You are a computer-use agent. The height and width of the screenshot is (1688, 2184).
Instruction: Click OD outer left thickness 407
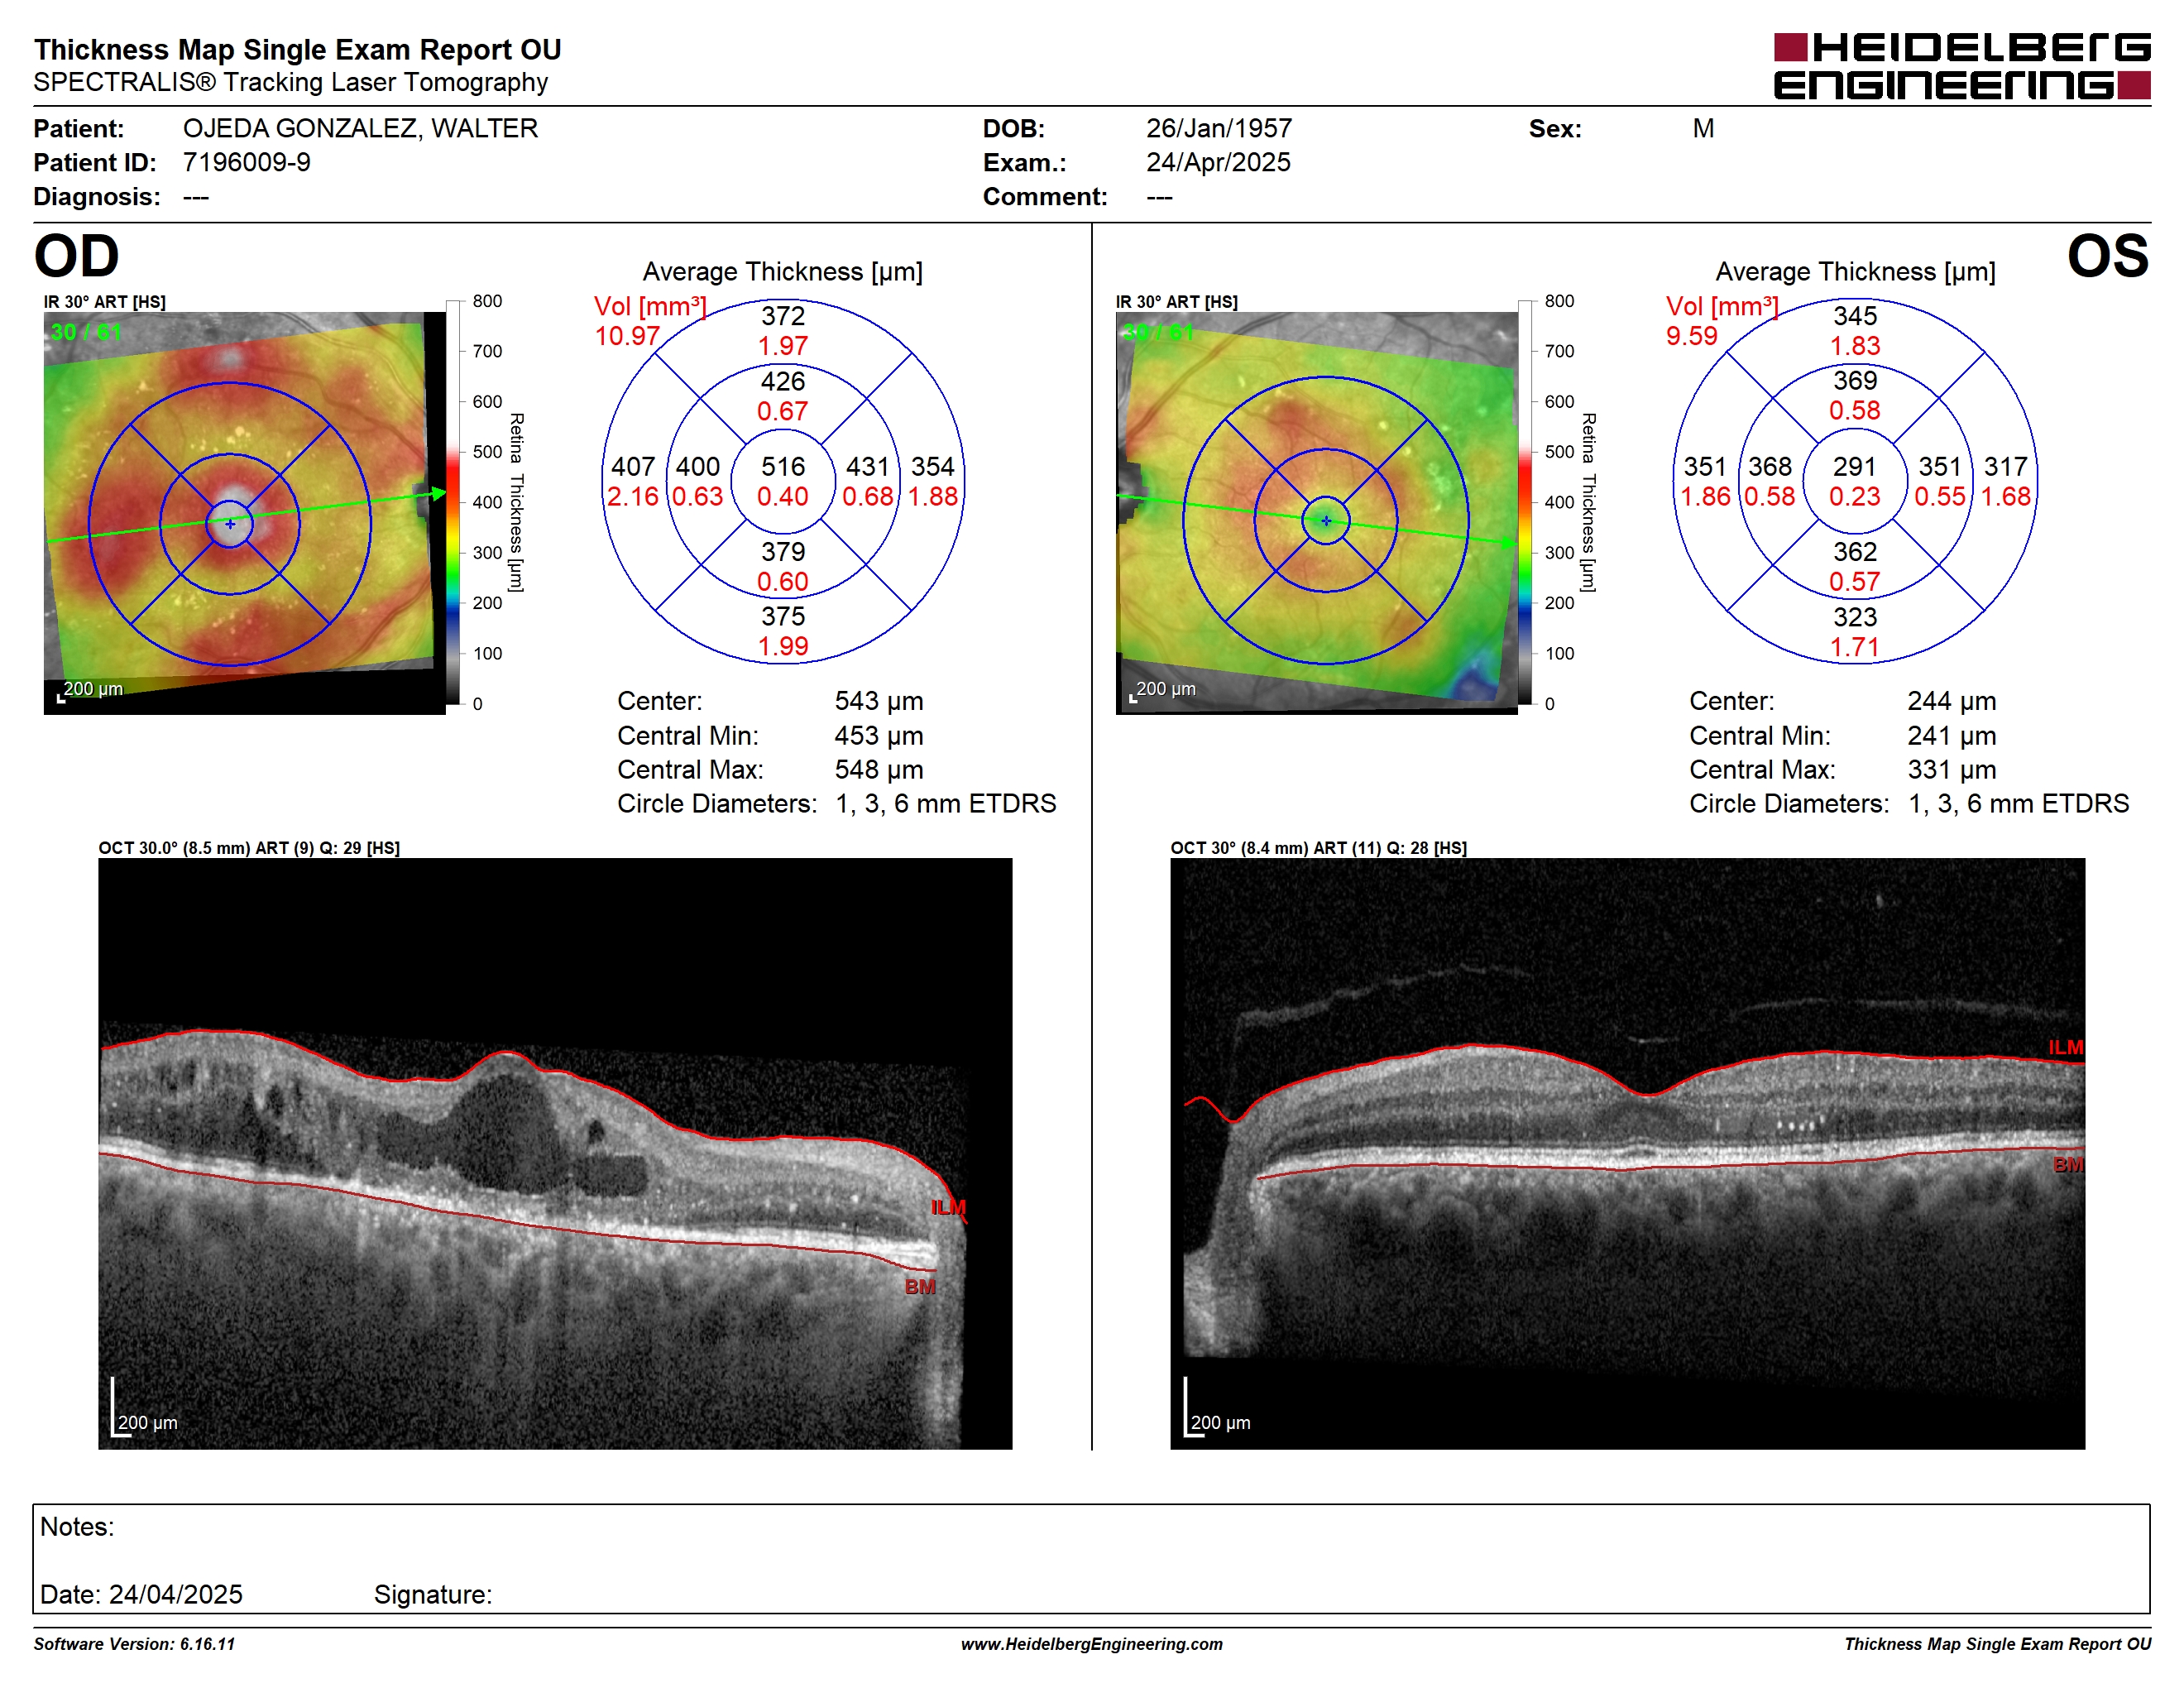coord(632,466)
